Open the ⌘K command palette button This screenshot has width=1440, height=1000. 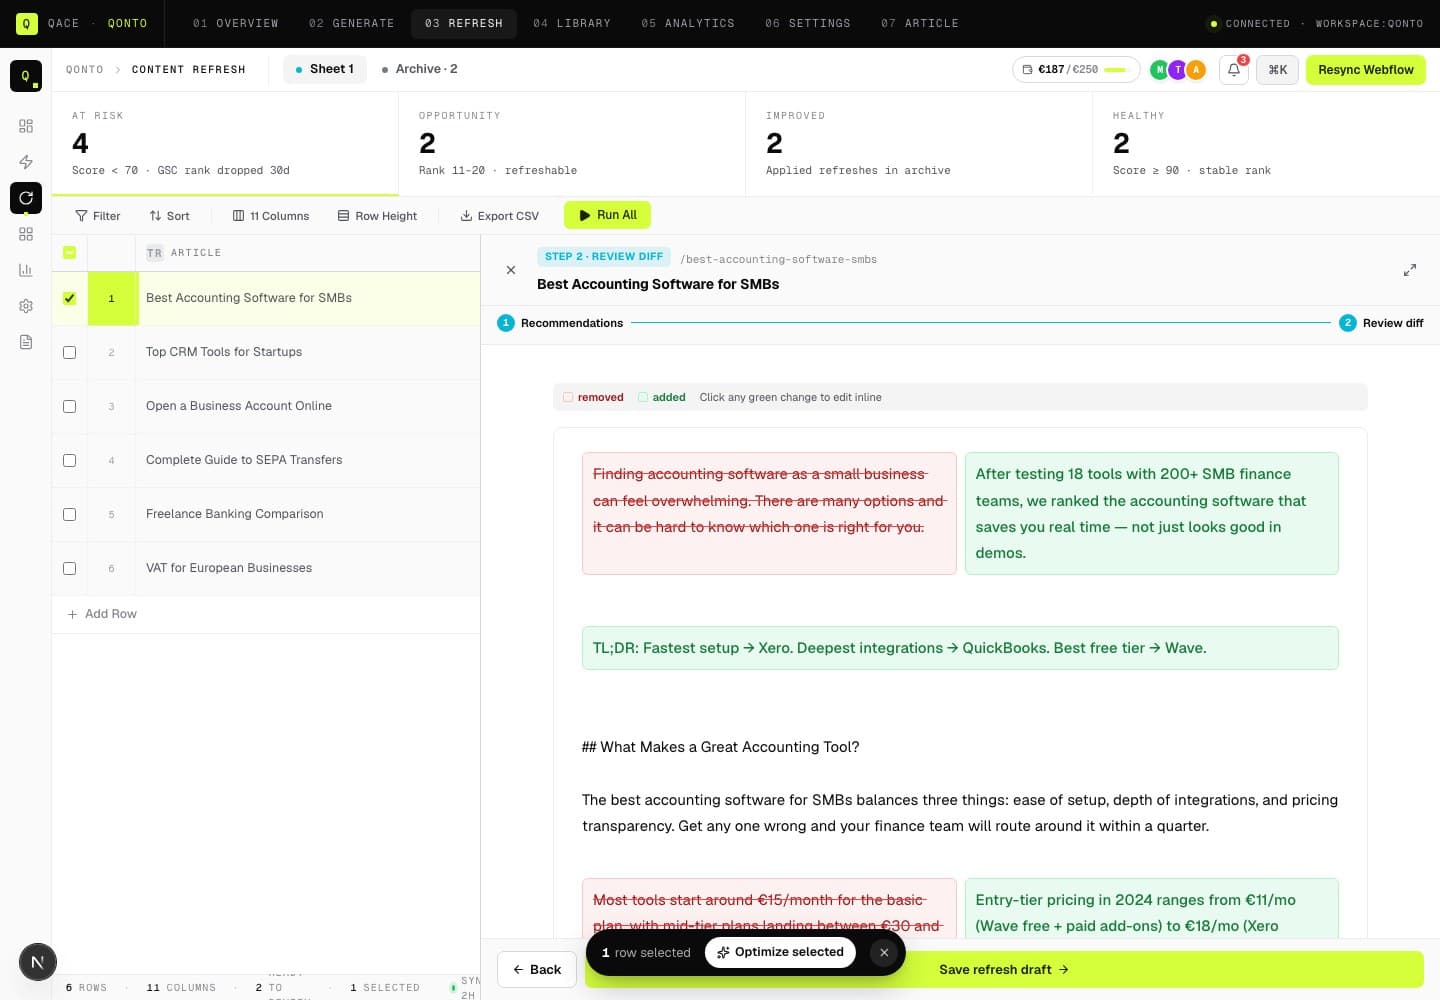tap(1277, 70)
